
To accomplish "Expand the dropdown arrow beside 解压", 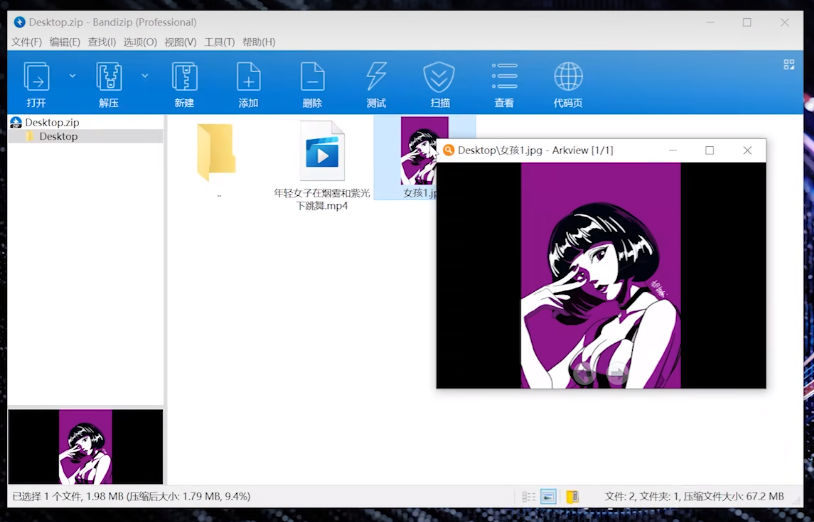I will tap(145, 76).
